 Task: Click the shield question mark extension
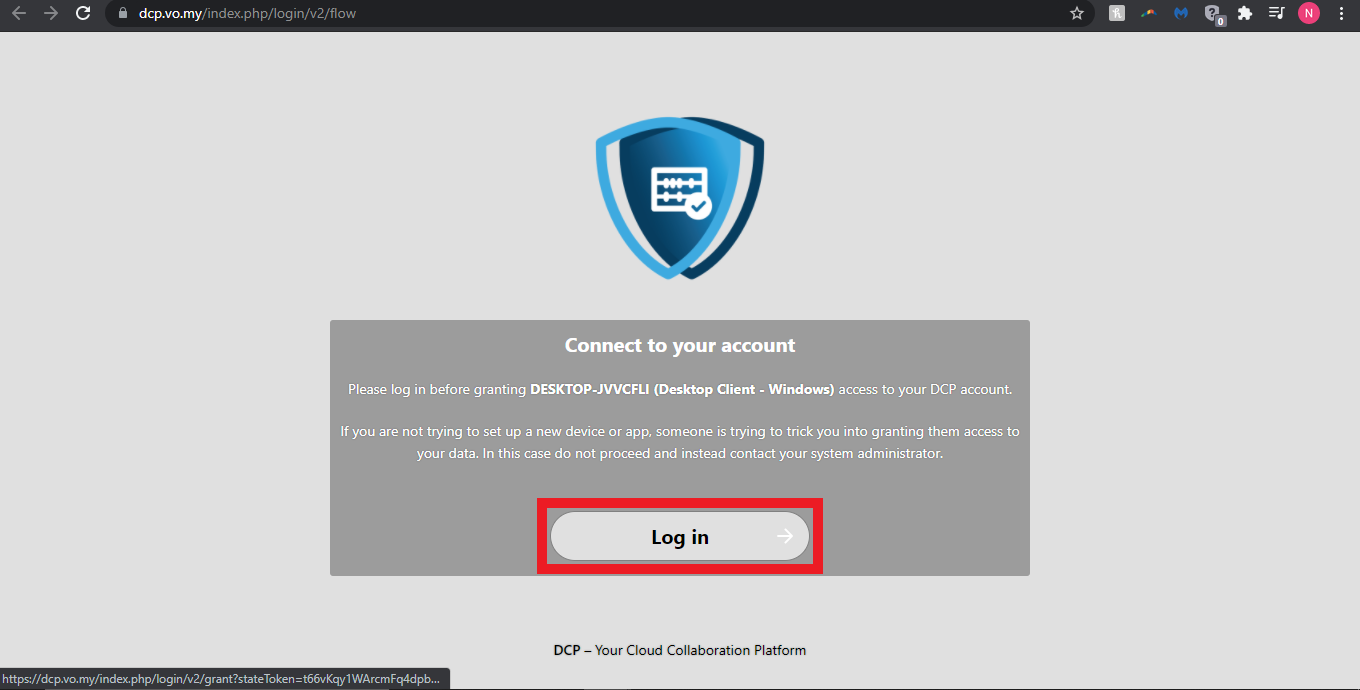(x=1213, y=14)
